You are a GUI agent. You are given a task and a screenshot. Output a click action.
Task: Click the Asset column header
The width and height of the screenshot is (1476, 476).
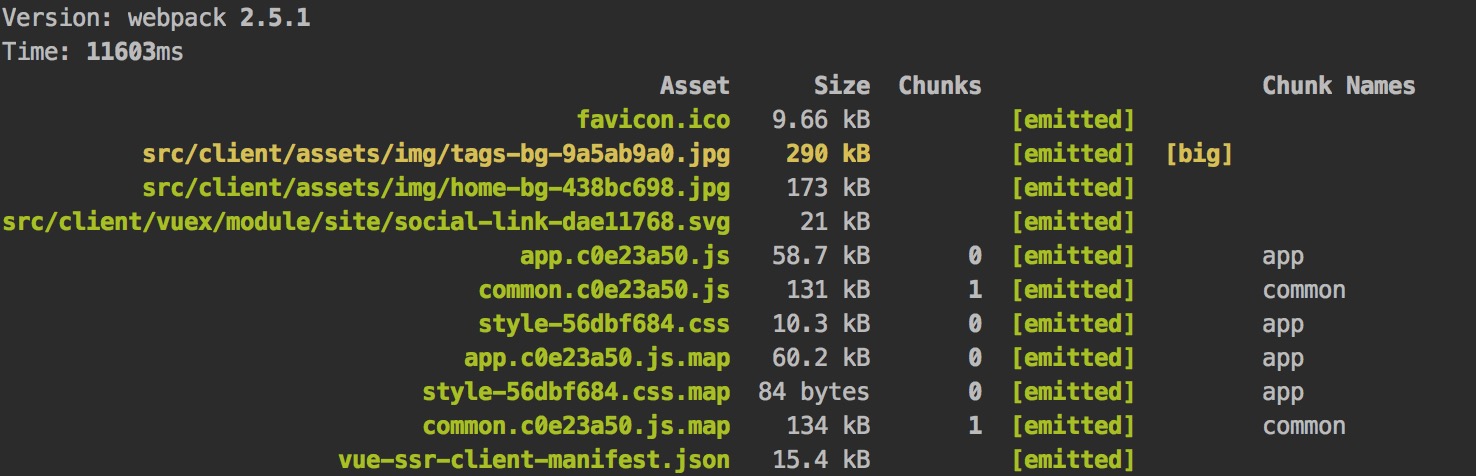pos(694,86)
